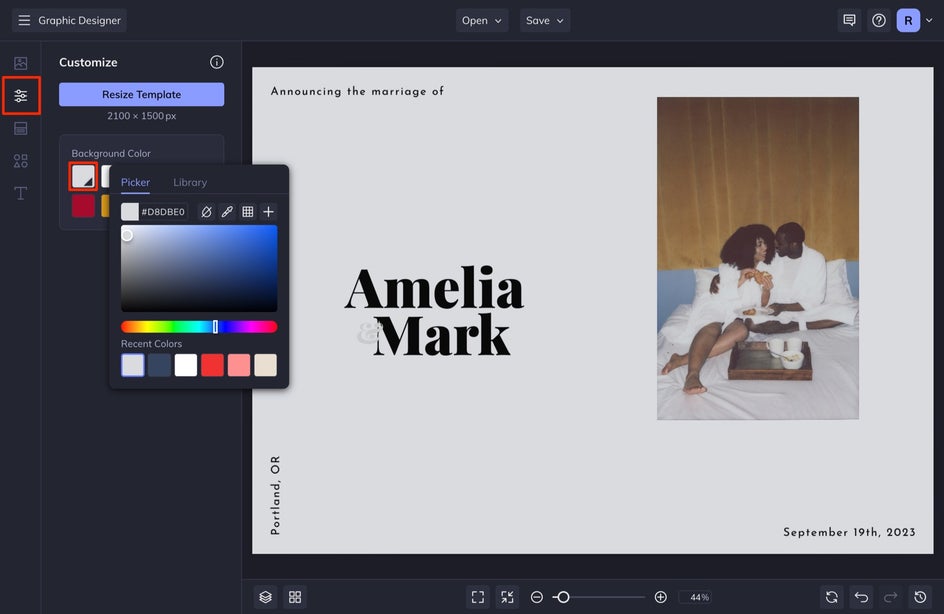The width and height of the screenshot is (944, 614).
Task: Click the hex color field #D8DBE0
Action: [x=163, y=212]
